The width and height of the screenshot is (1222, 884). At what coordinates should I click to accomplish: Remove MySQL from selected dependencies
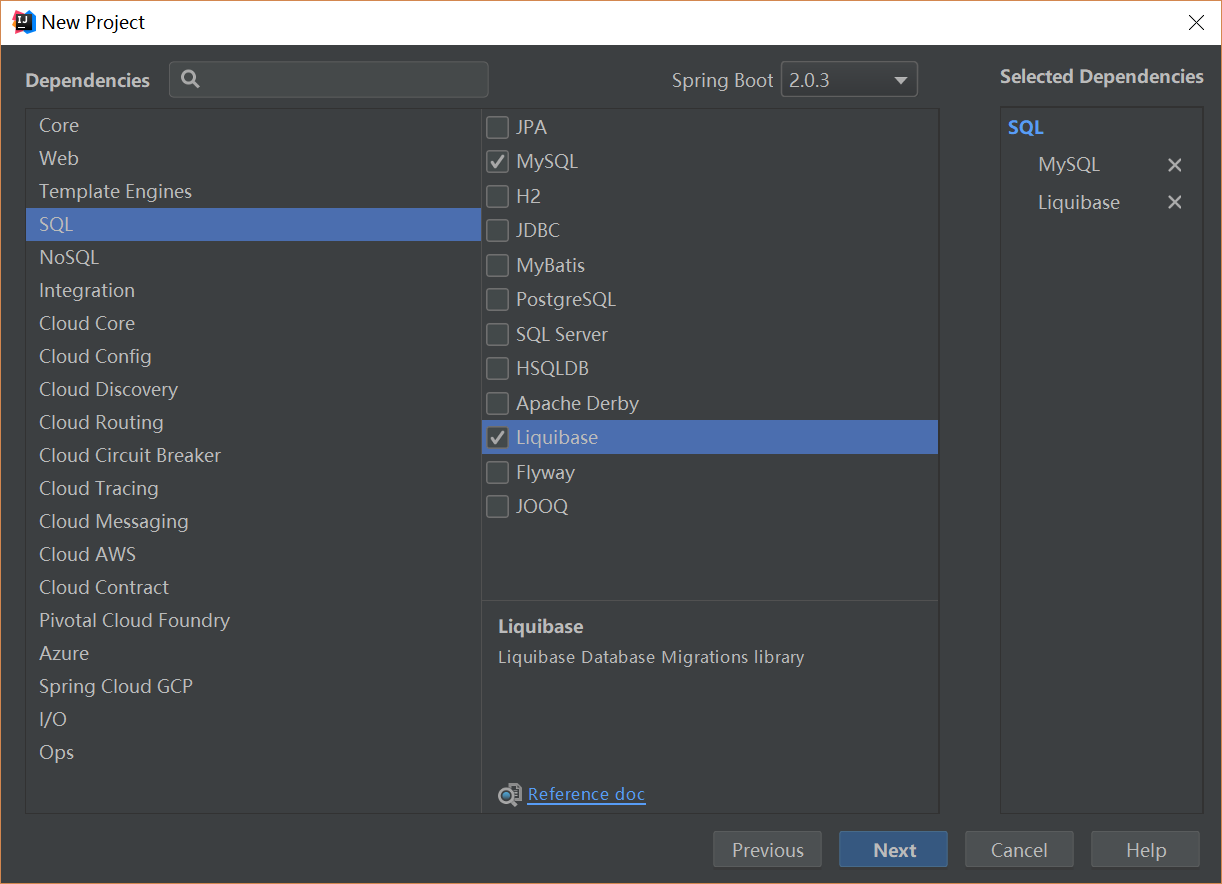[x=1175, y=165]
